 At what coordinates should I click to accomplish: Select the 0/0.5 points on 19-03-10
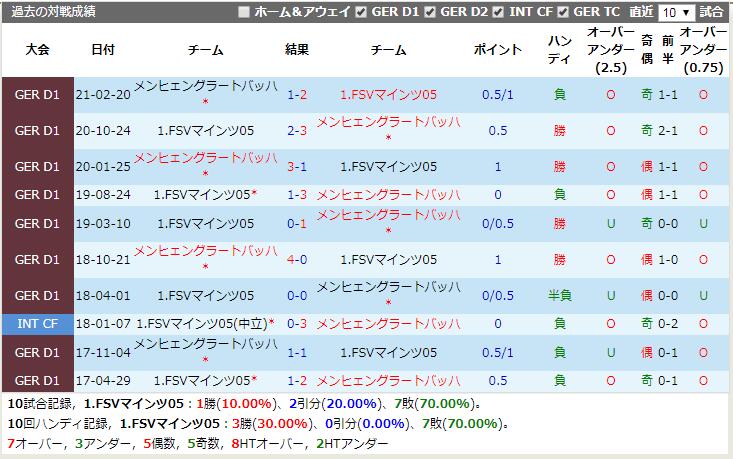498,224
